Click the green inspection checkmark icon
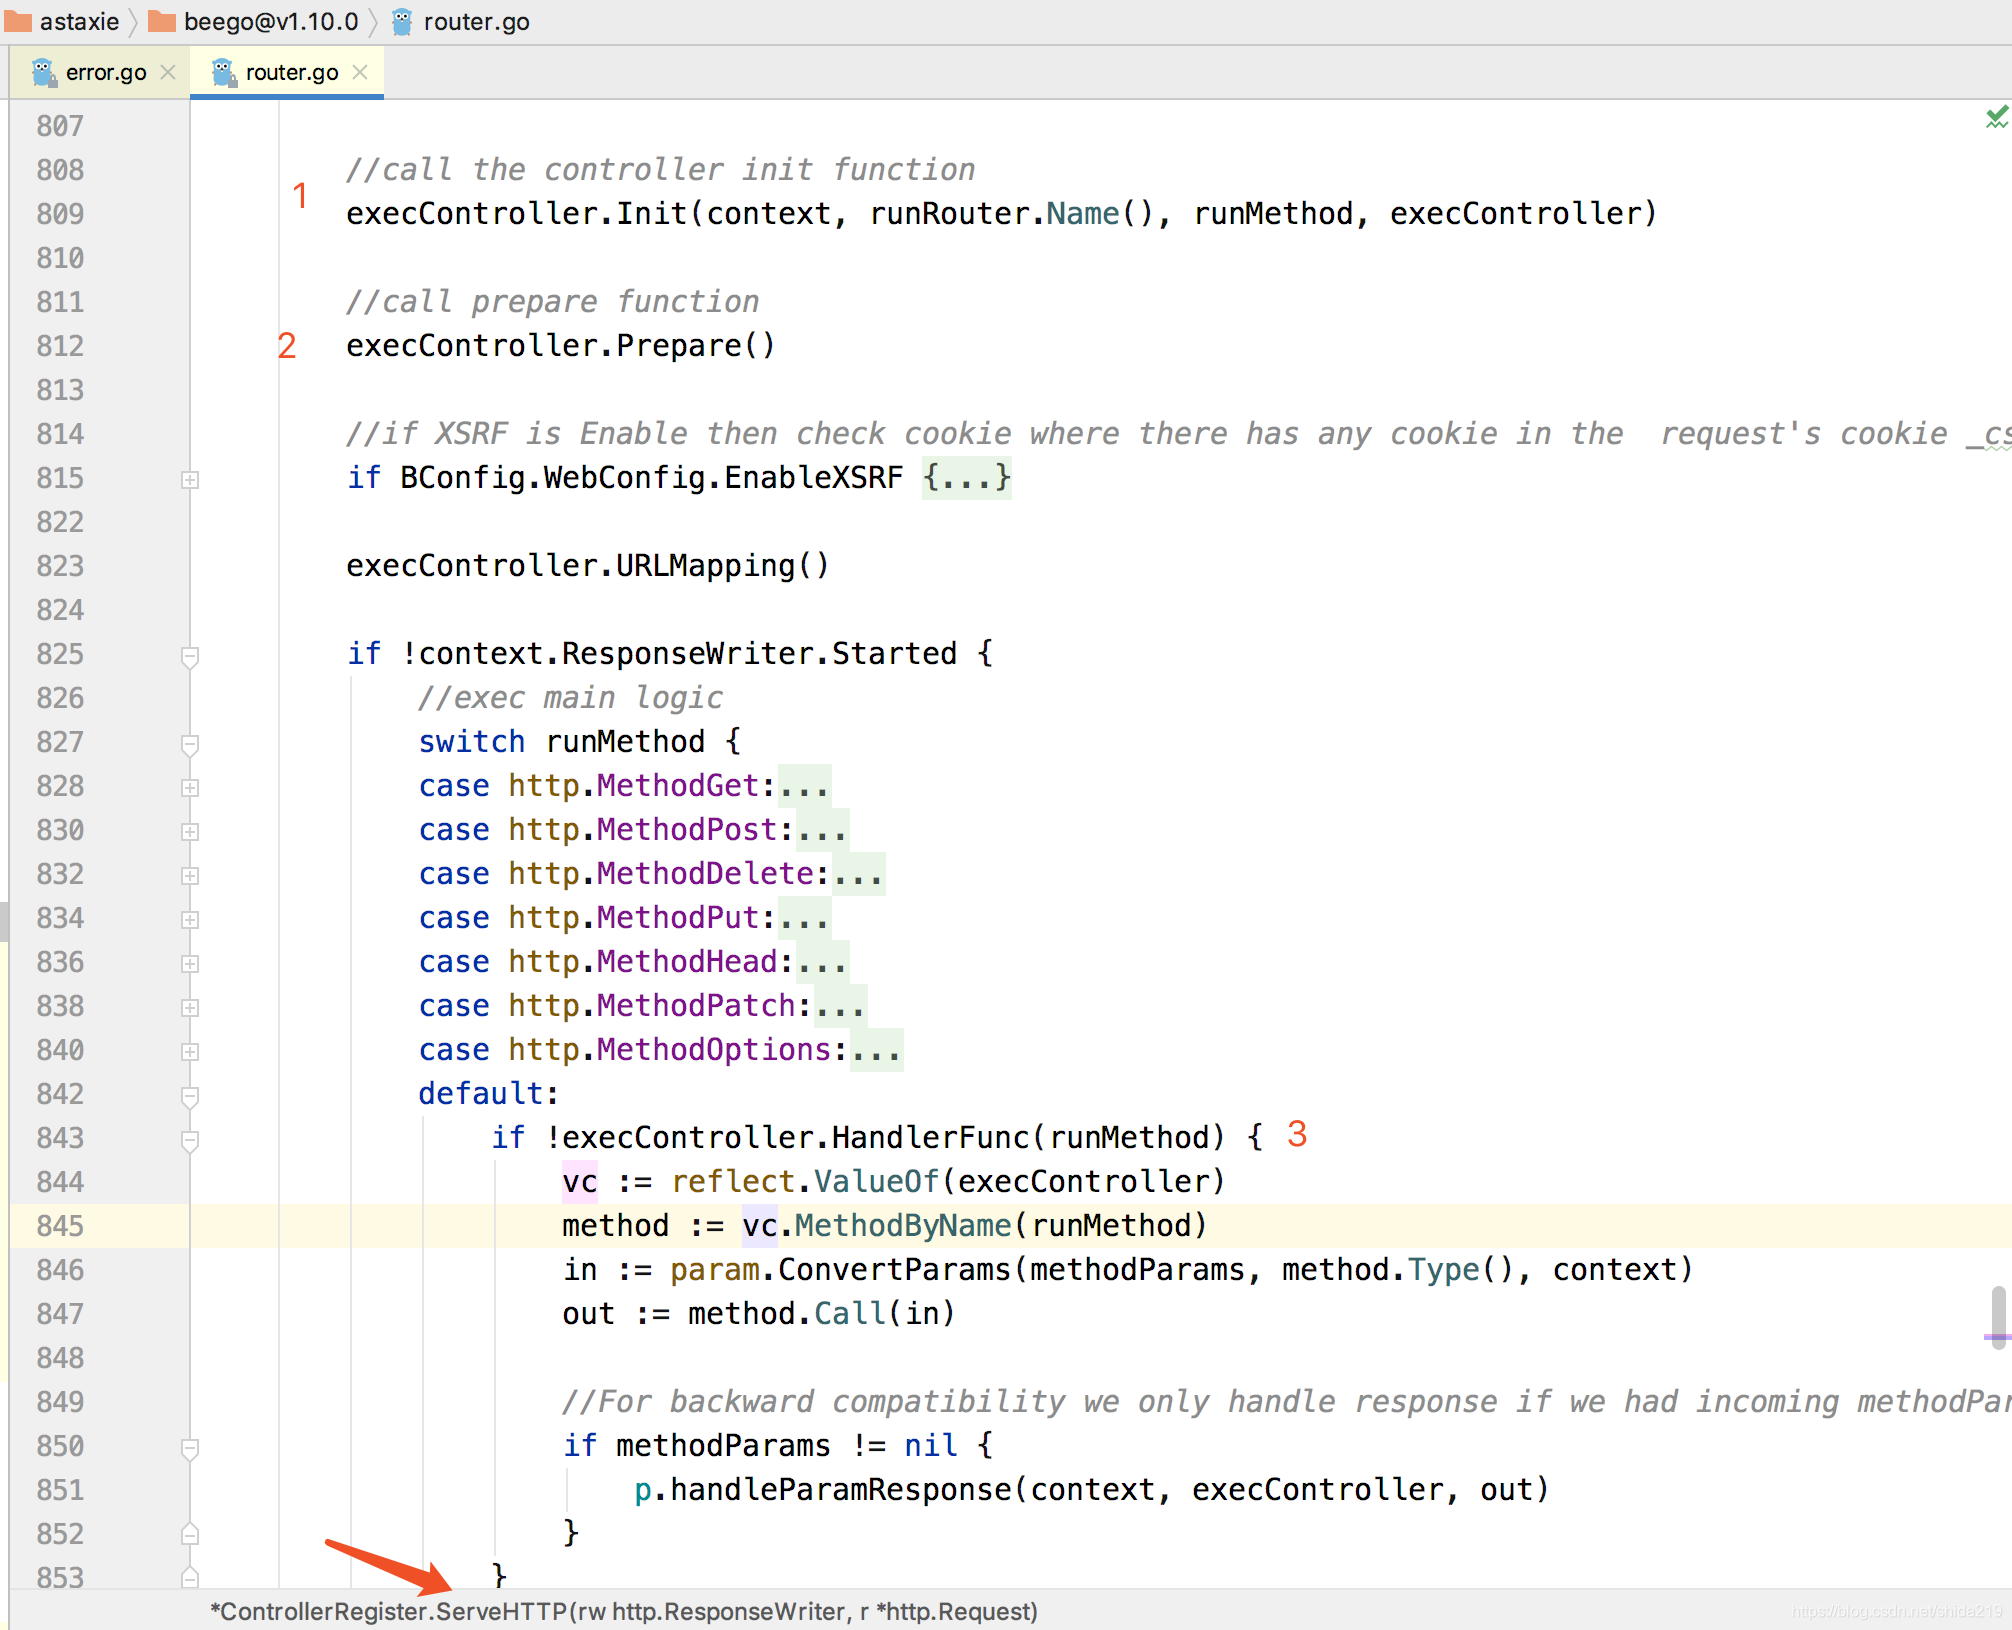The image size is (2012, 1630). click(x=1996, y=118)
